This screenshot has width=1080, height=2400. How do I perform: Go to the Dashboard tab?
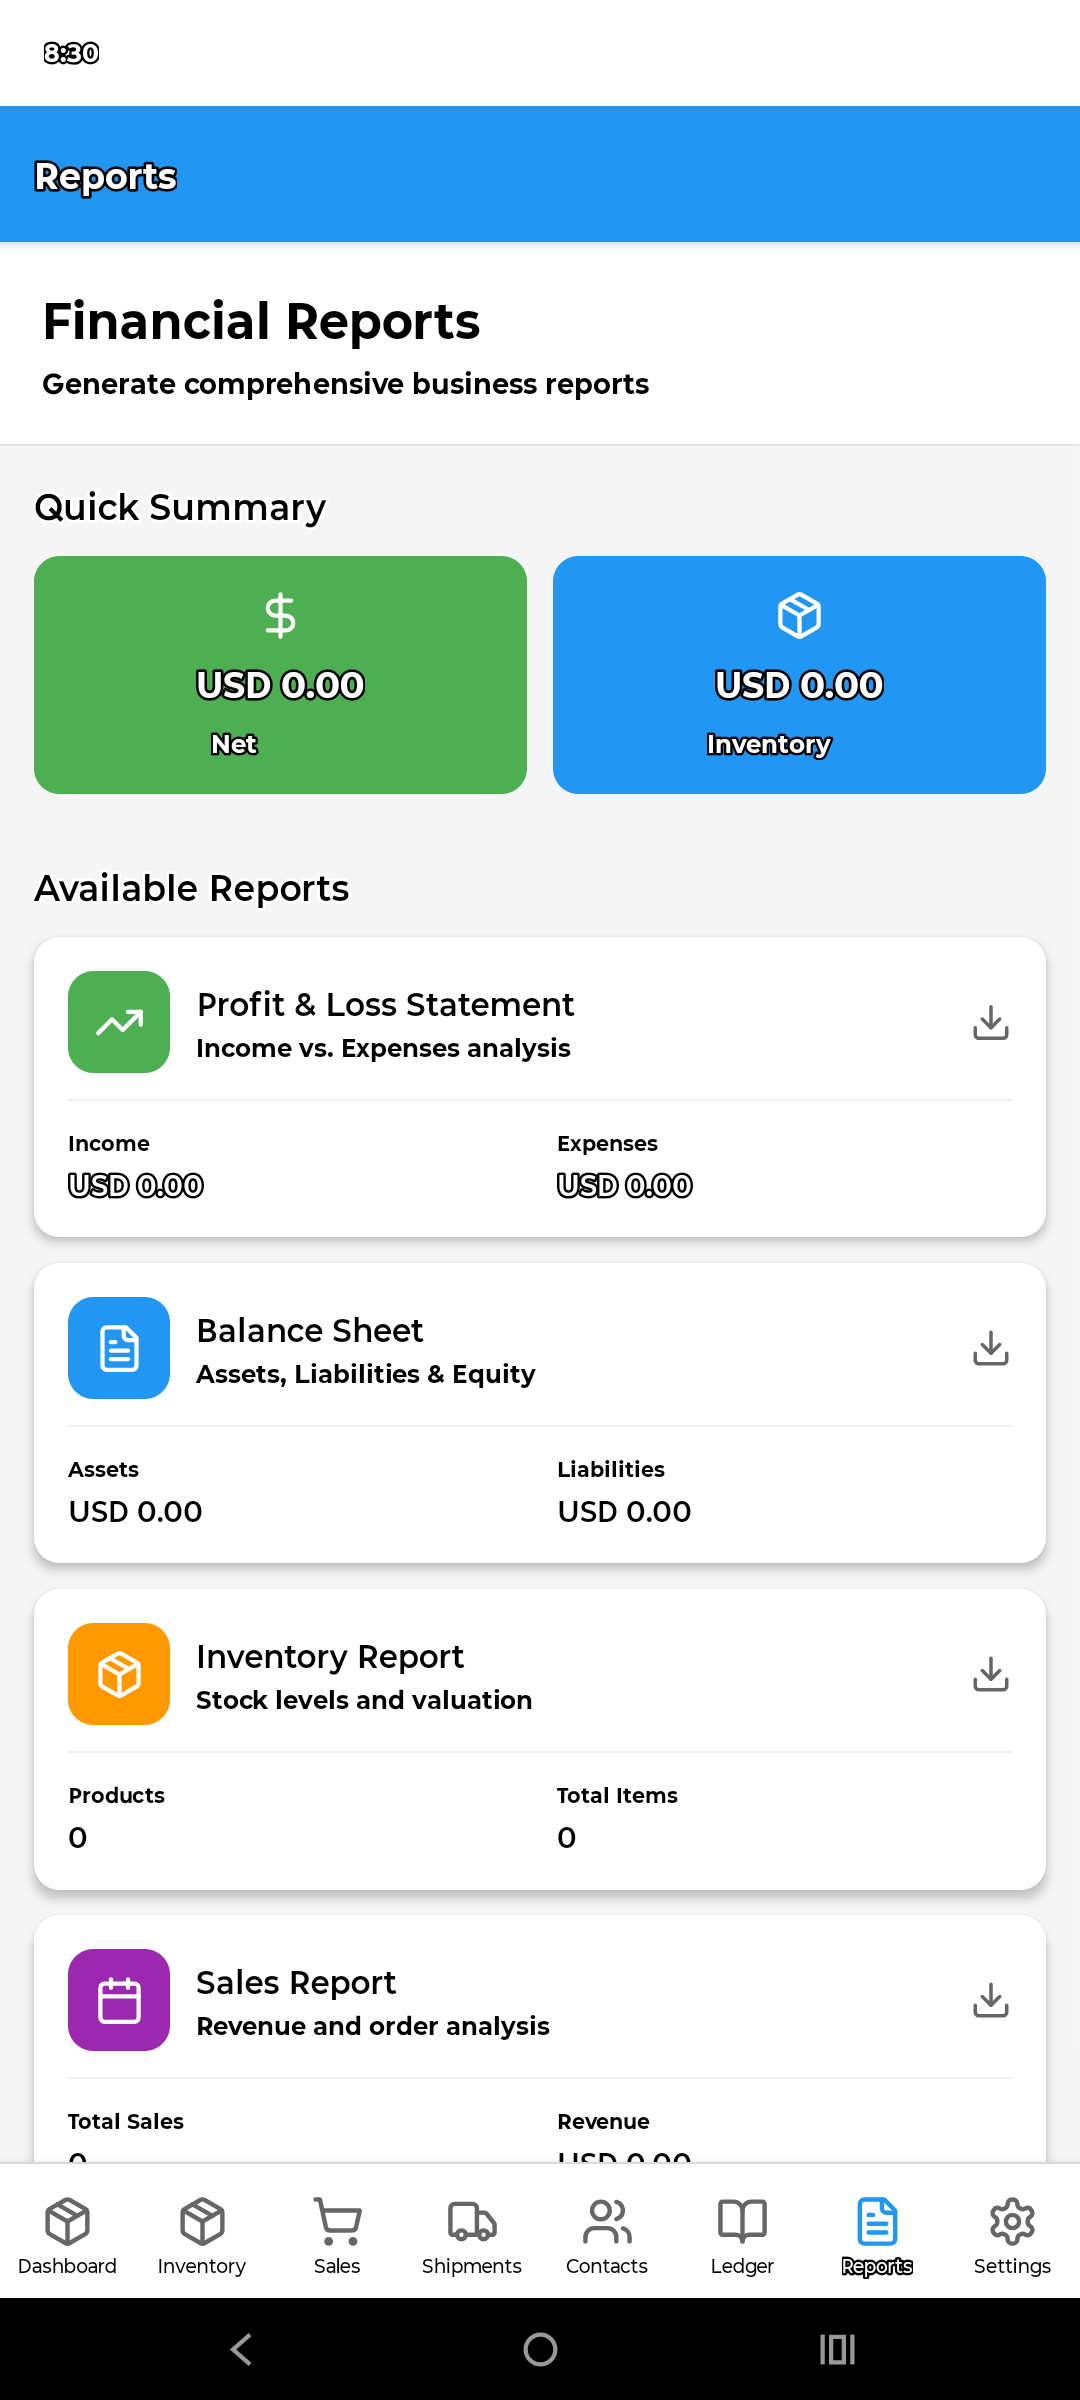[x=67, y=2236]
